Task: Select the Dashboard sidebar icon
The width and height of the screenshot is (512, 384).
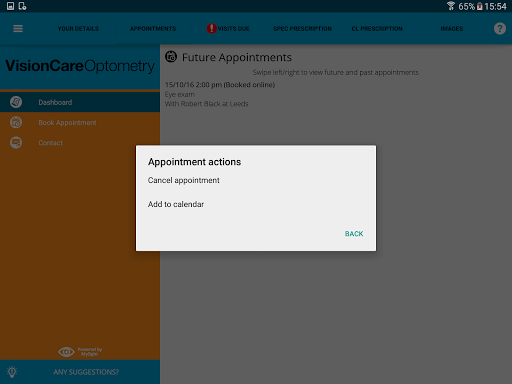Action: pyautogui.click(x=16, y=102)
